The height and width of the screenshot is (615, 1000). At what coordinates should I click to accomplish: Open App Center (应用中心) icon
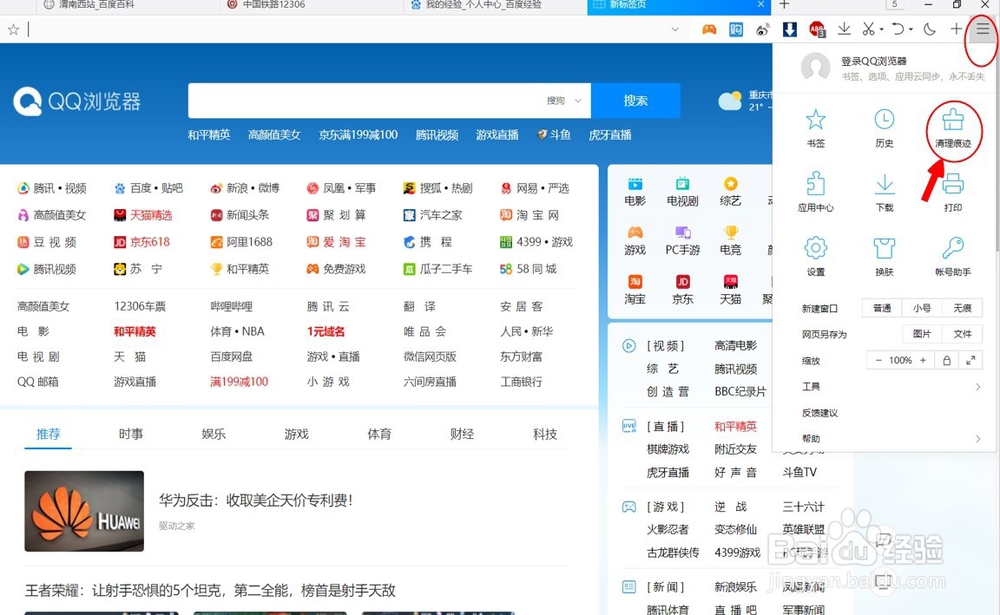tap(816, 191)
